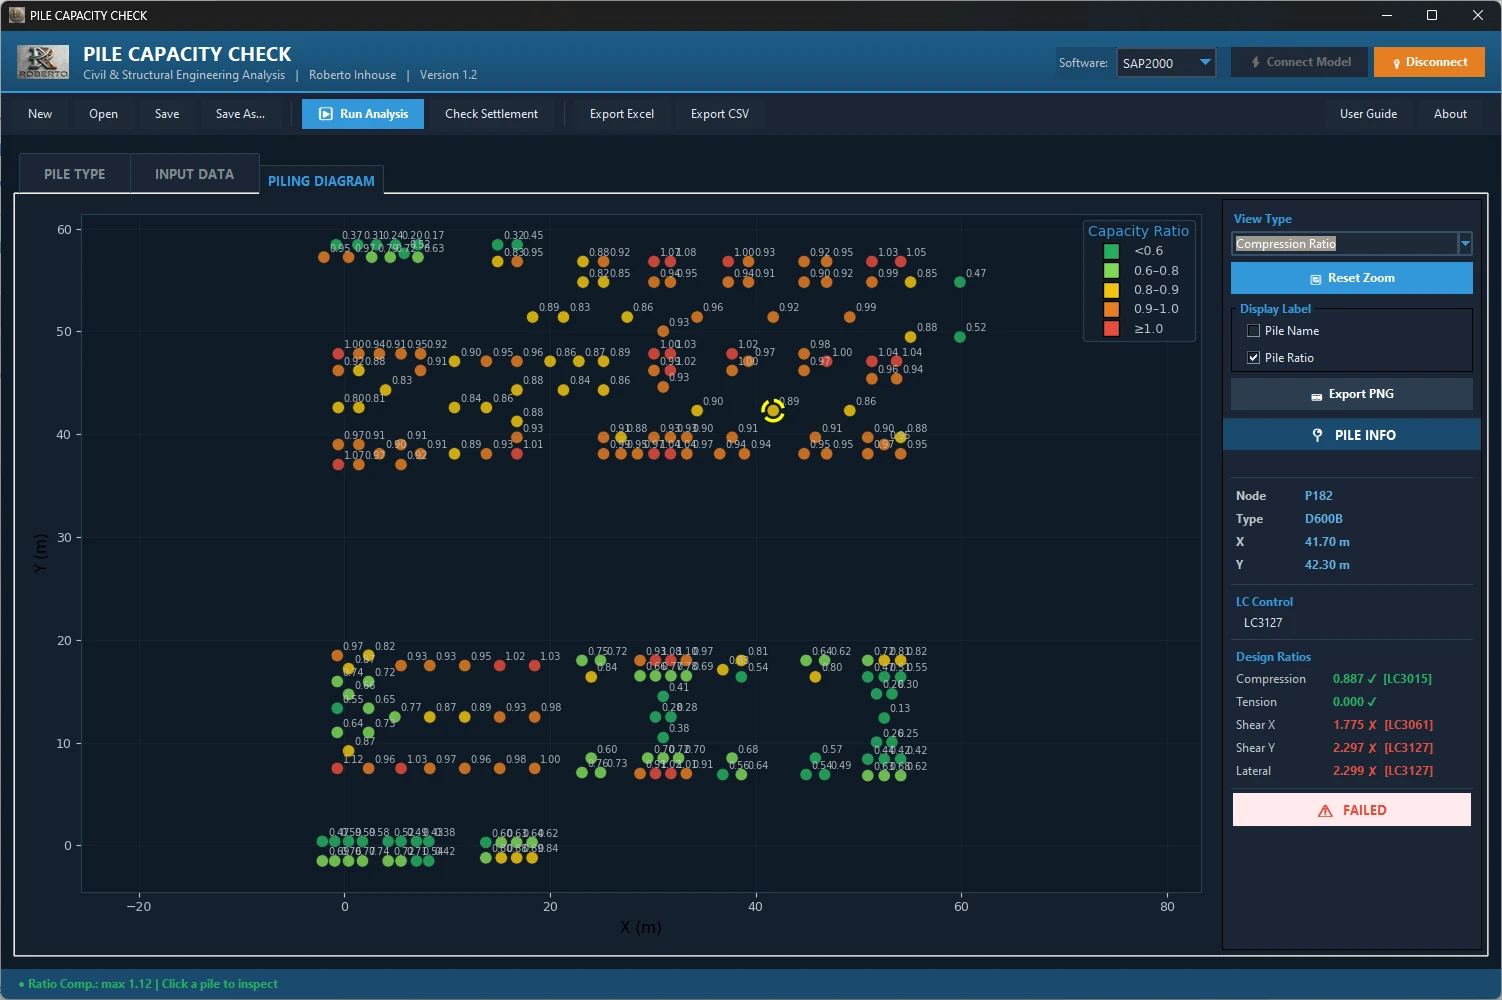Click Export Excel button
The height and width of the screenshot is (1000, 1502).
pos(622,114)
